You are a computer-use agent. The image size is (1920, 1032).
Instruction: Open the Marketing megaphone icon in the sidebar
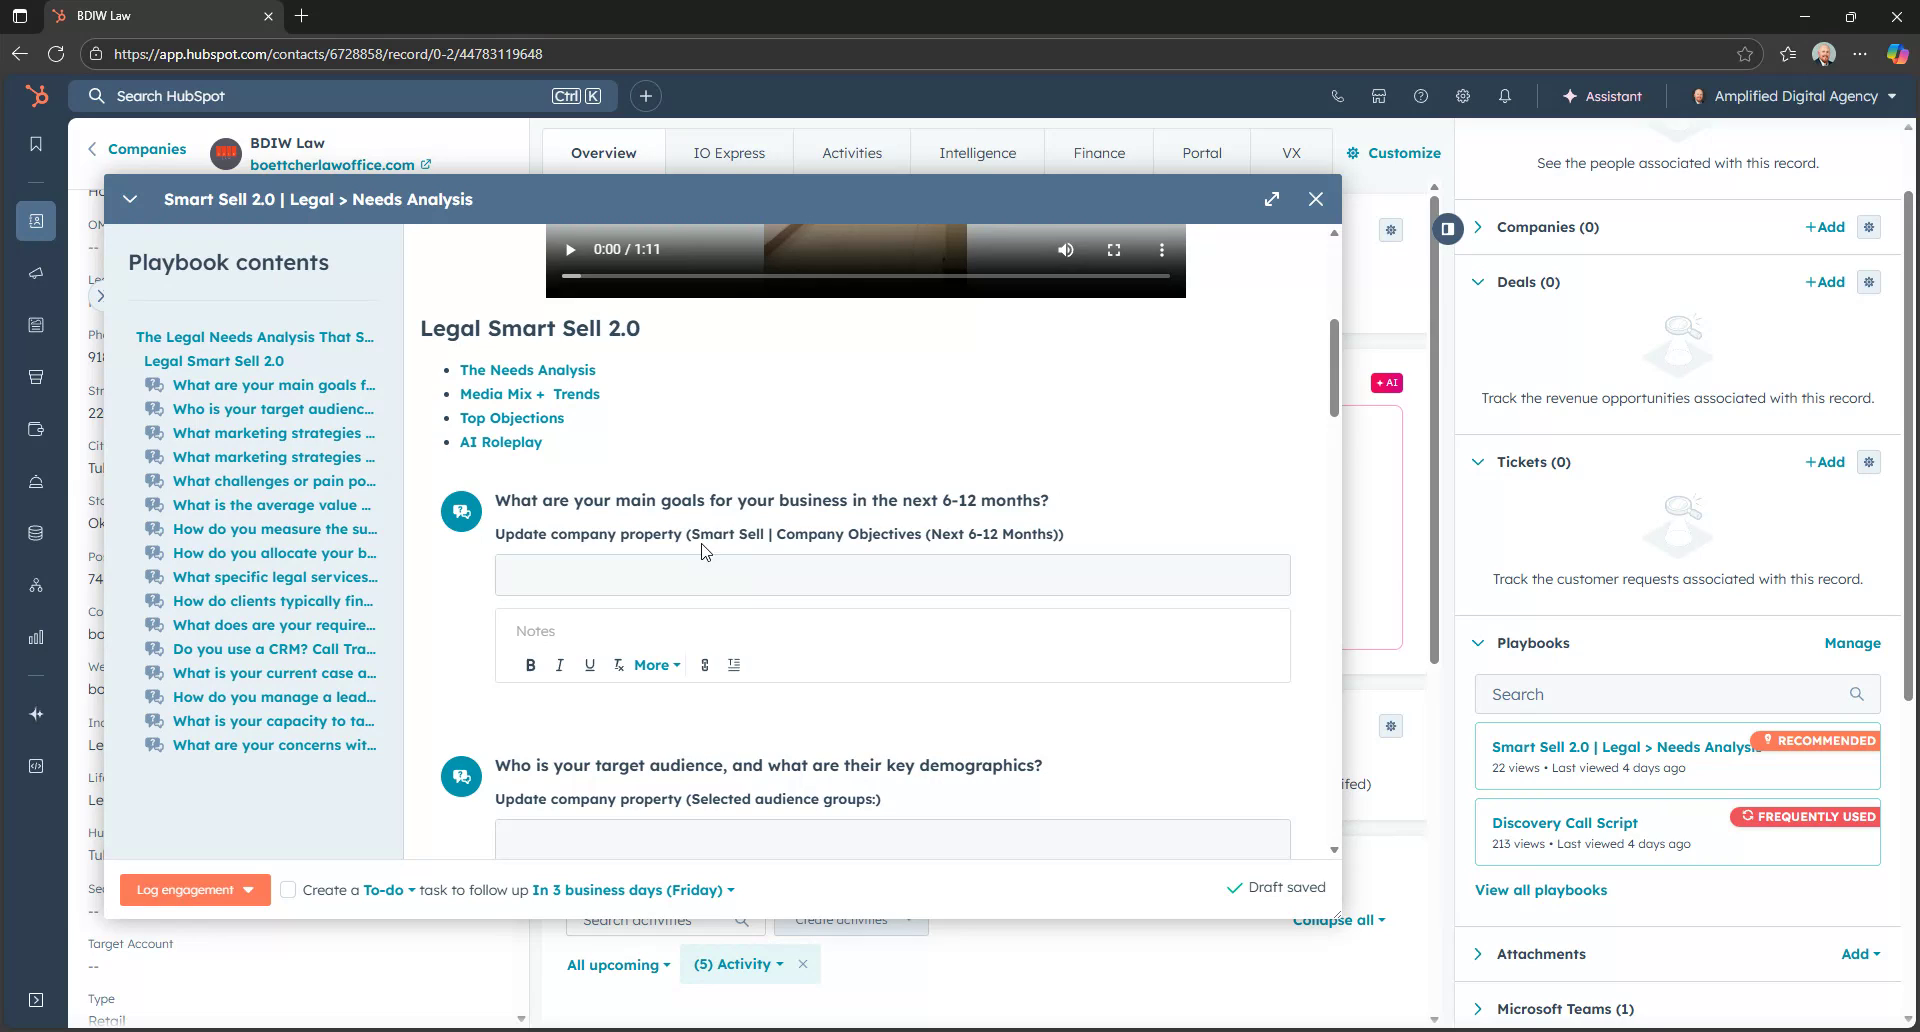coord(36,272)
